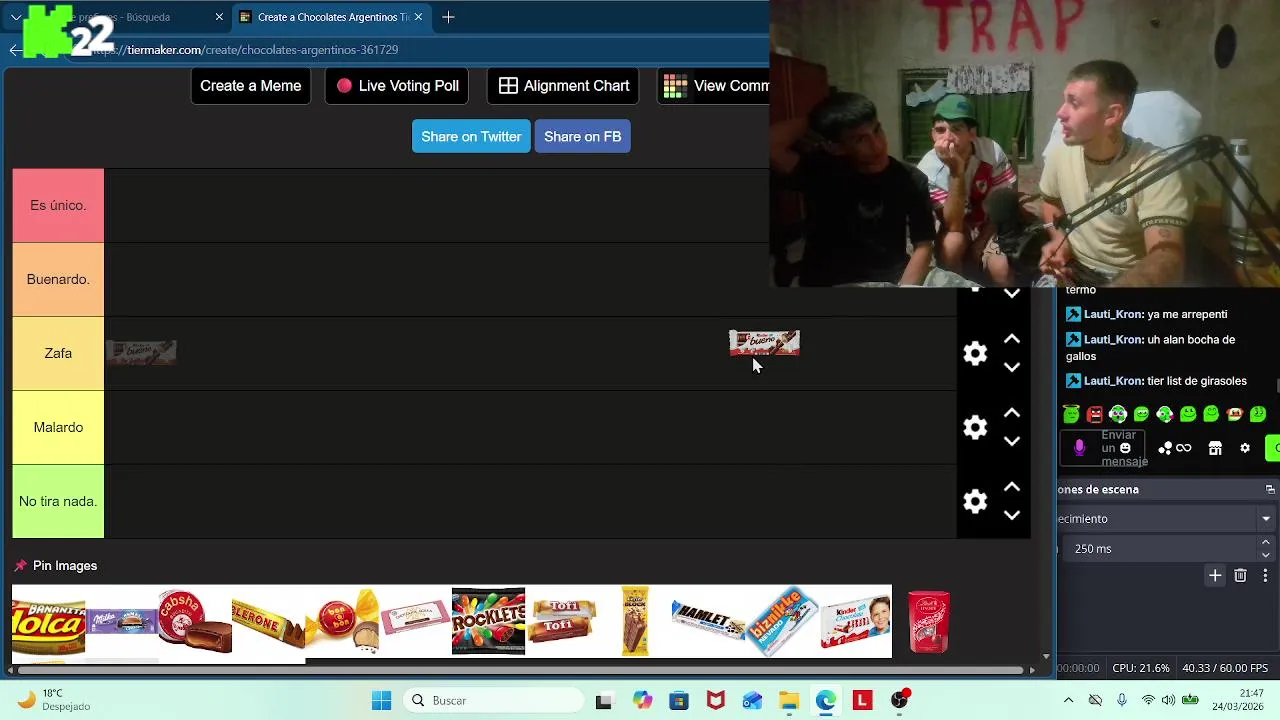Select the Malardo tier label
Screen dimensions: 1280x720
tap(58, 427)
